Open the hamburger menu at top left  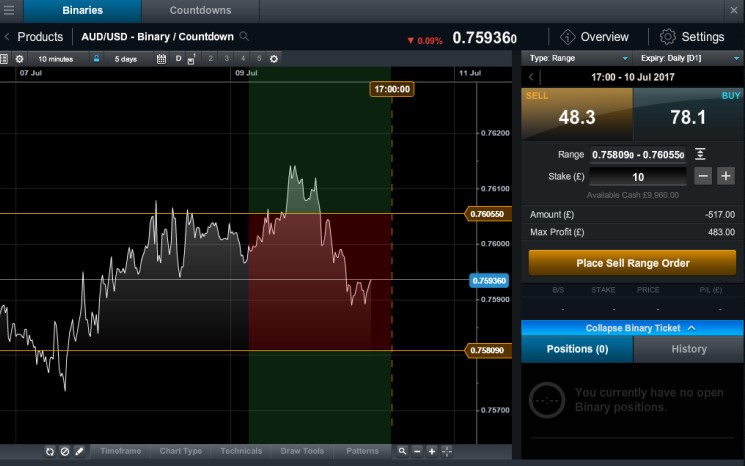pyautogui.click(x=9, y=11)
